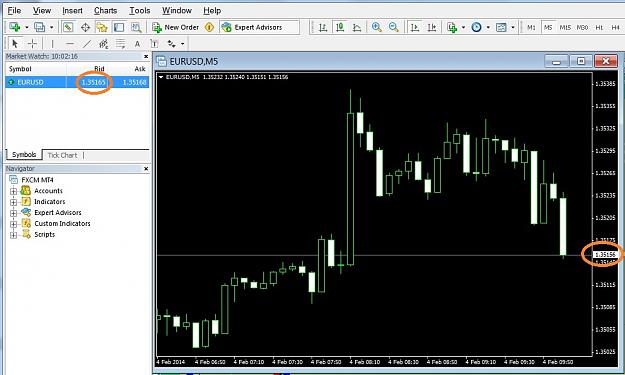625x375 pixels.
Task: Switch to the Tick Chart tab
Action: pyautogui.click(x=63, y=155)
